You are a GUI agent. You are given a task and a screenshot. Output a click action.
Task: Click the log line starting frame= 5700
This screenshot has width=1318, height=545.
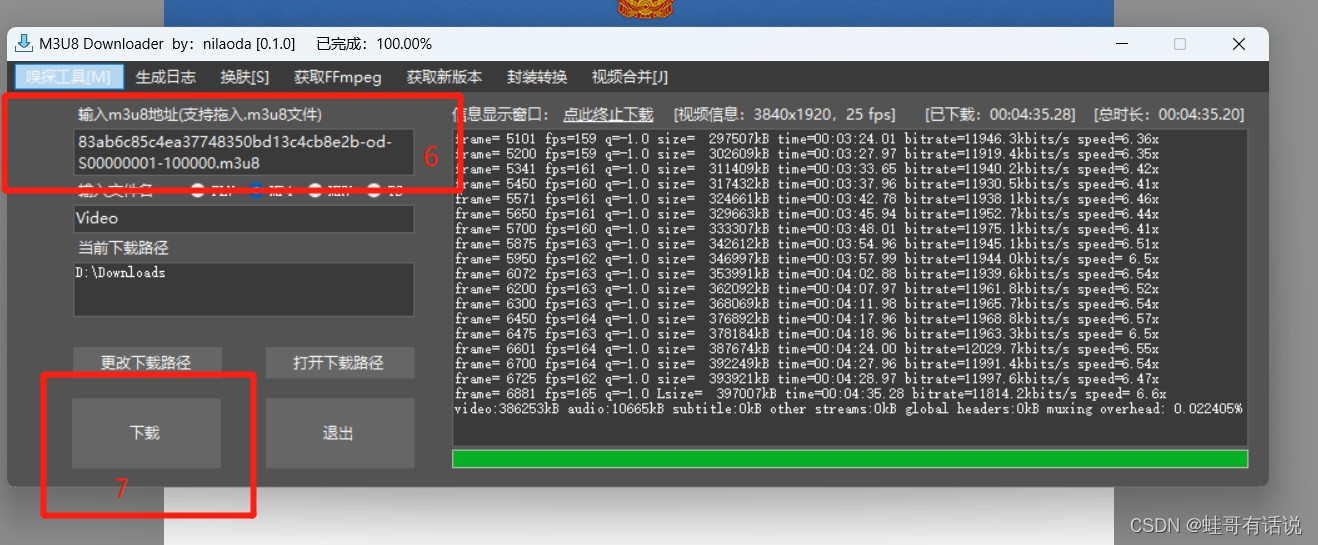point(807,229)
